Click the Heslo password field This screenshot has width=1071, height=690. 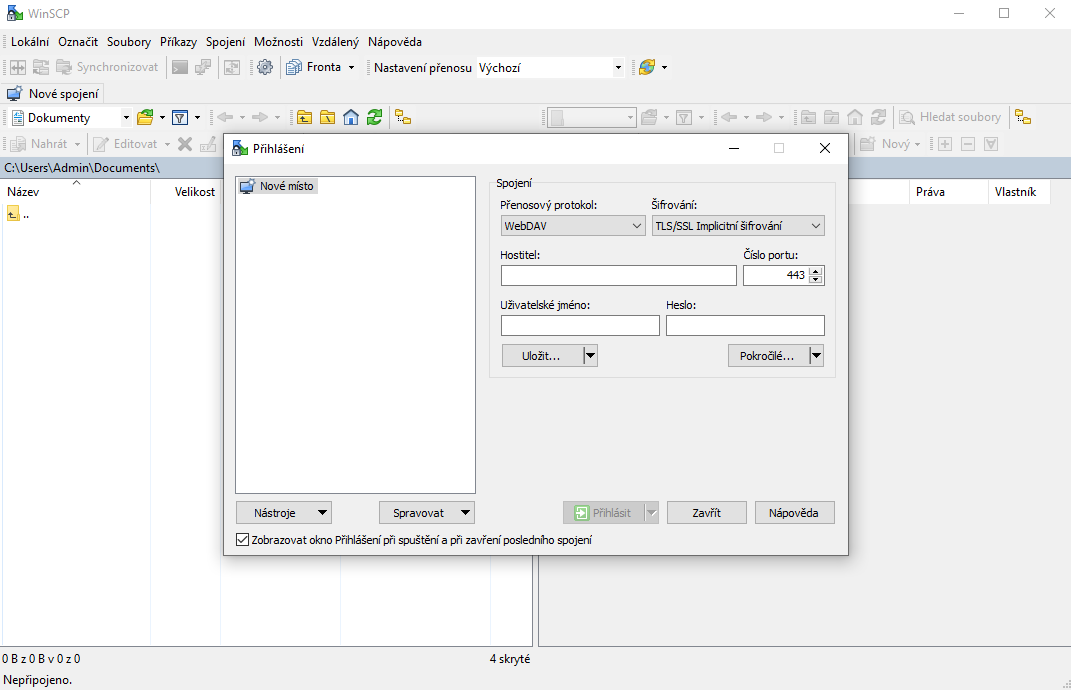[745, 325]
